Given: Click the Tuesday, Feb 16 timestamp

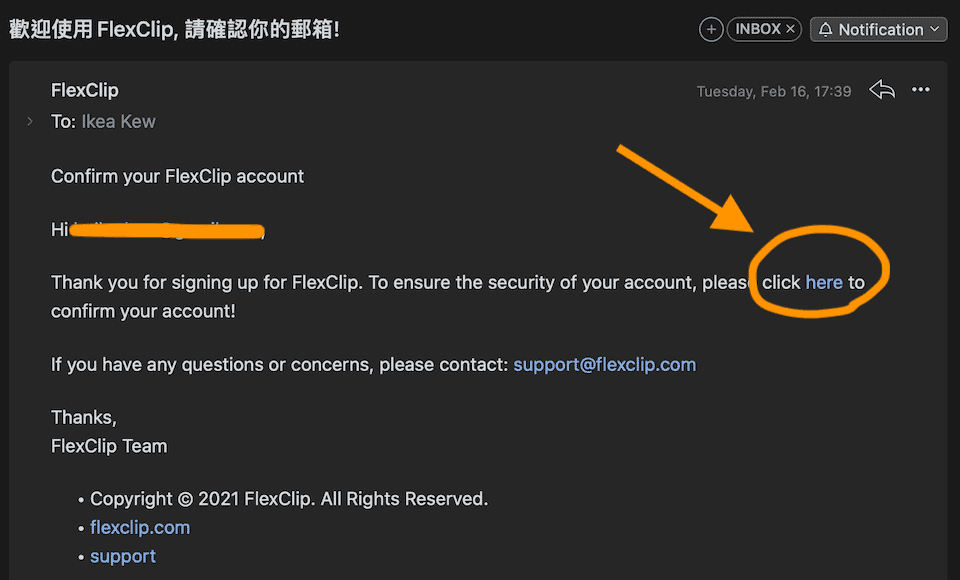Looking at the screenshot, I should click(773, 91).
